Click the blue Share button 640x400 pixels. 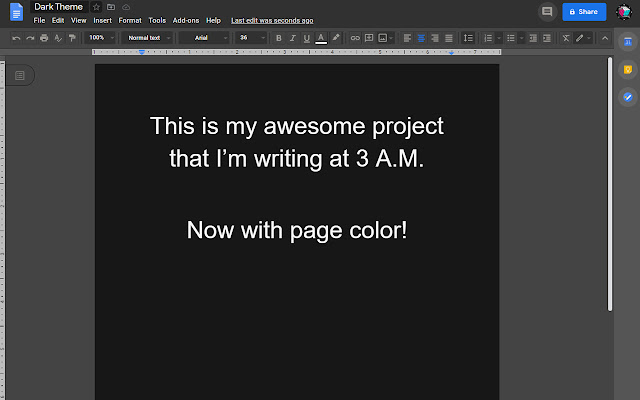584,12
